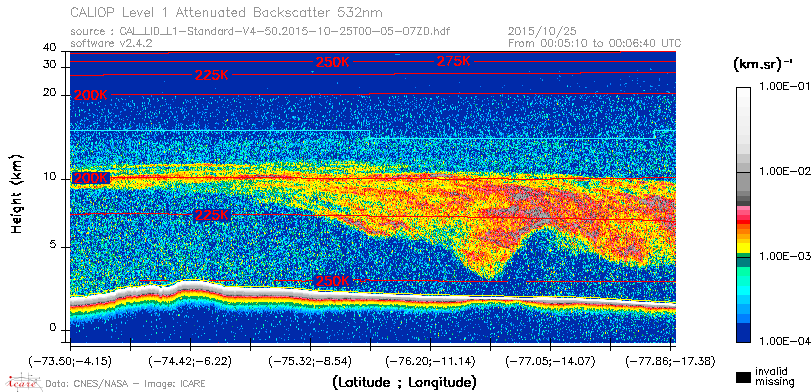Screen dimensions: 811x392
Task: Click the 225K label in the stratosphere region
Action: click(x=212, y=75)
